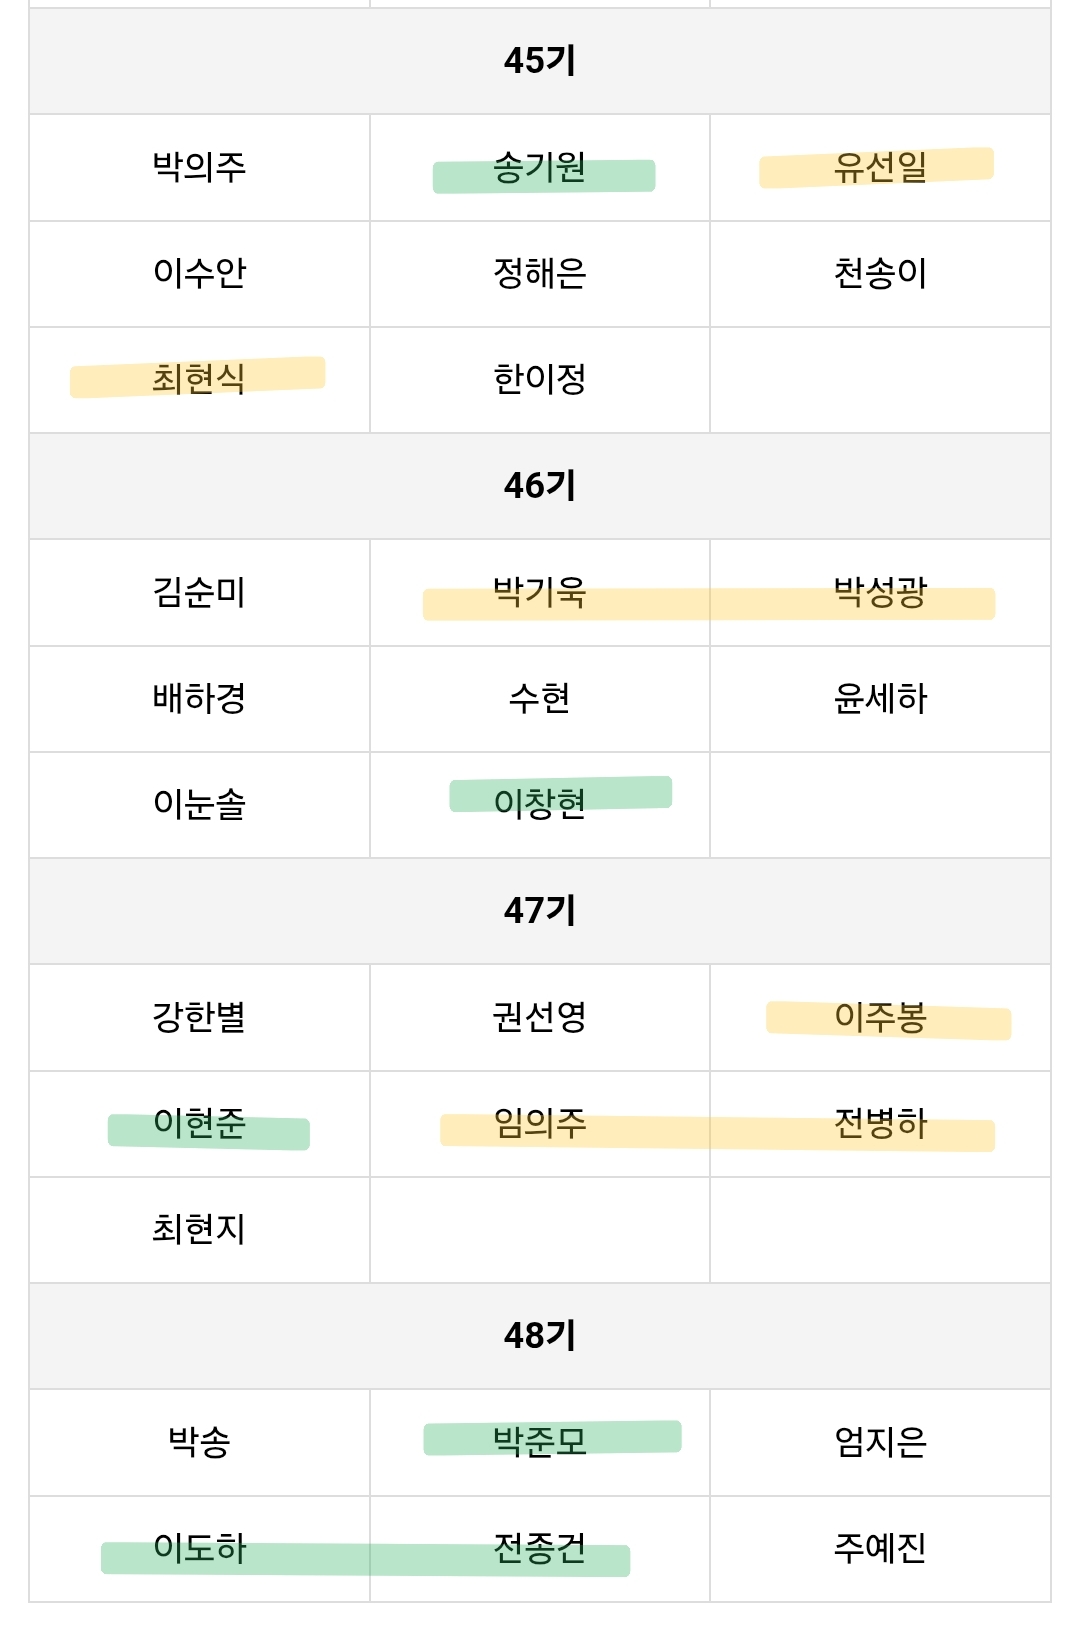Click the 47기 section header
Screen dimensions: 1080x1630
coord(540,911)
